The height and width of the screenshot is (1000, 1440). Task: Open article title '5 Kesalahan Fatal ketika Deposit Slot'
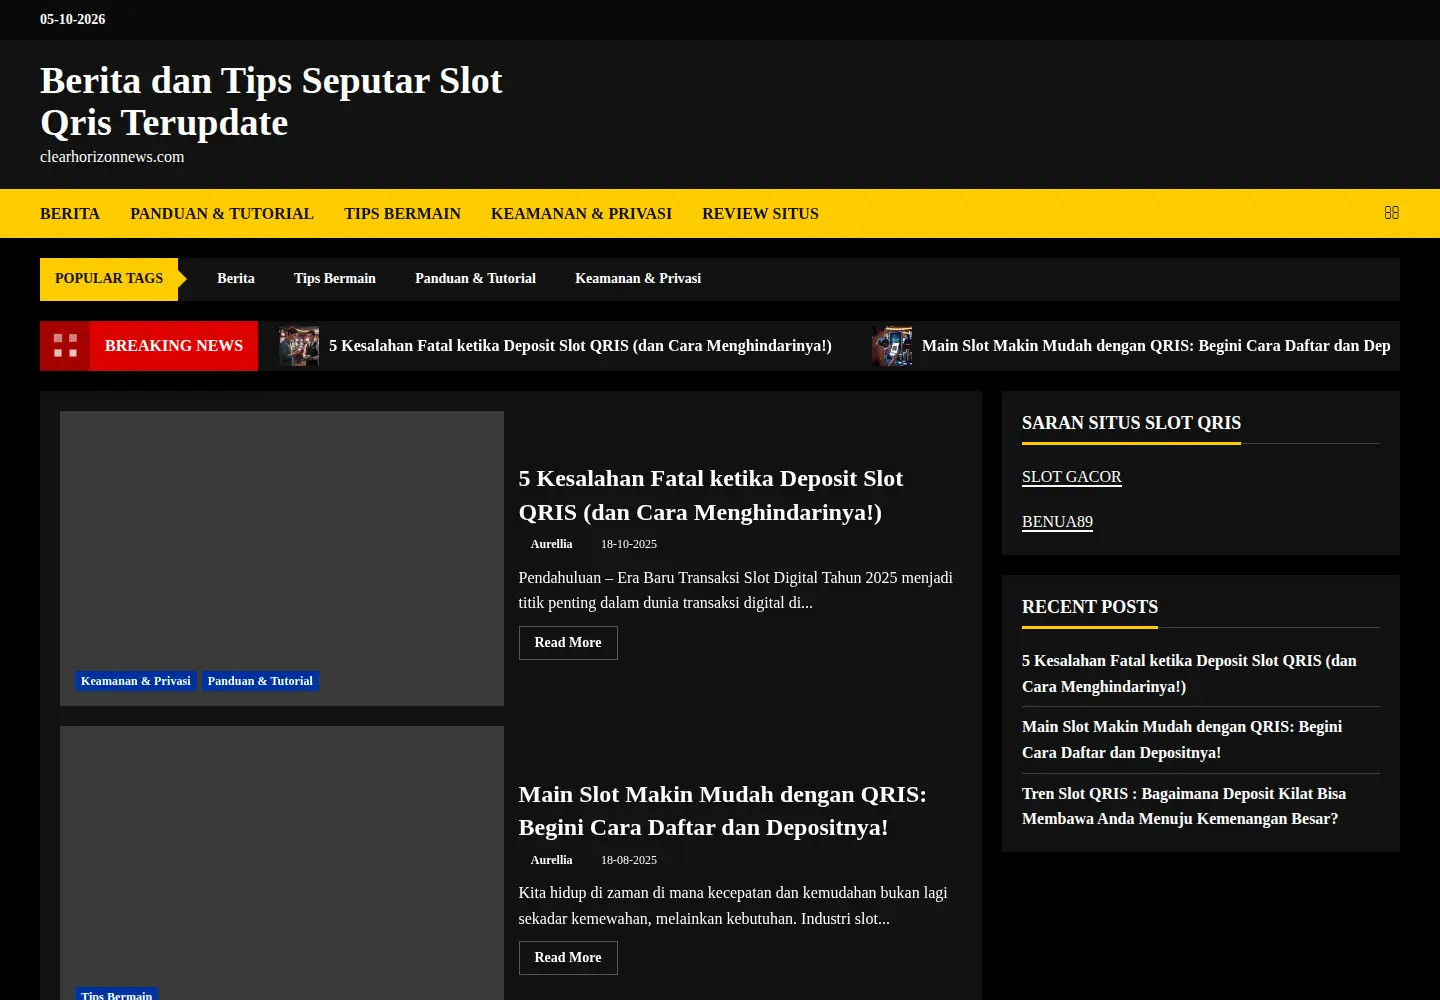(x=710, y=495)
